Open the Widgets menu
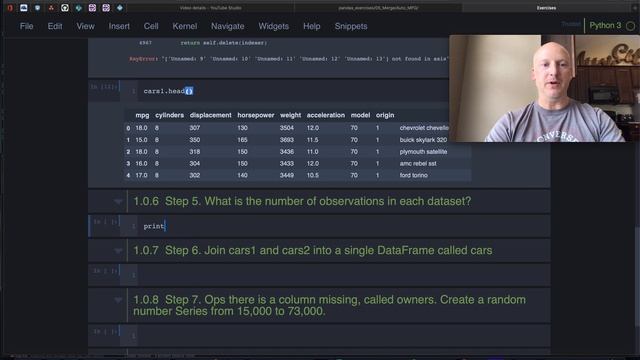 tap(273, 26)
